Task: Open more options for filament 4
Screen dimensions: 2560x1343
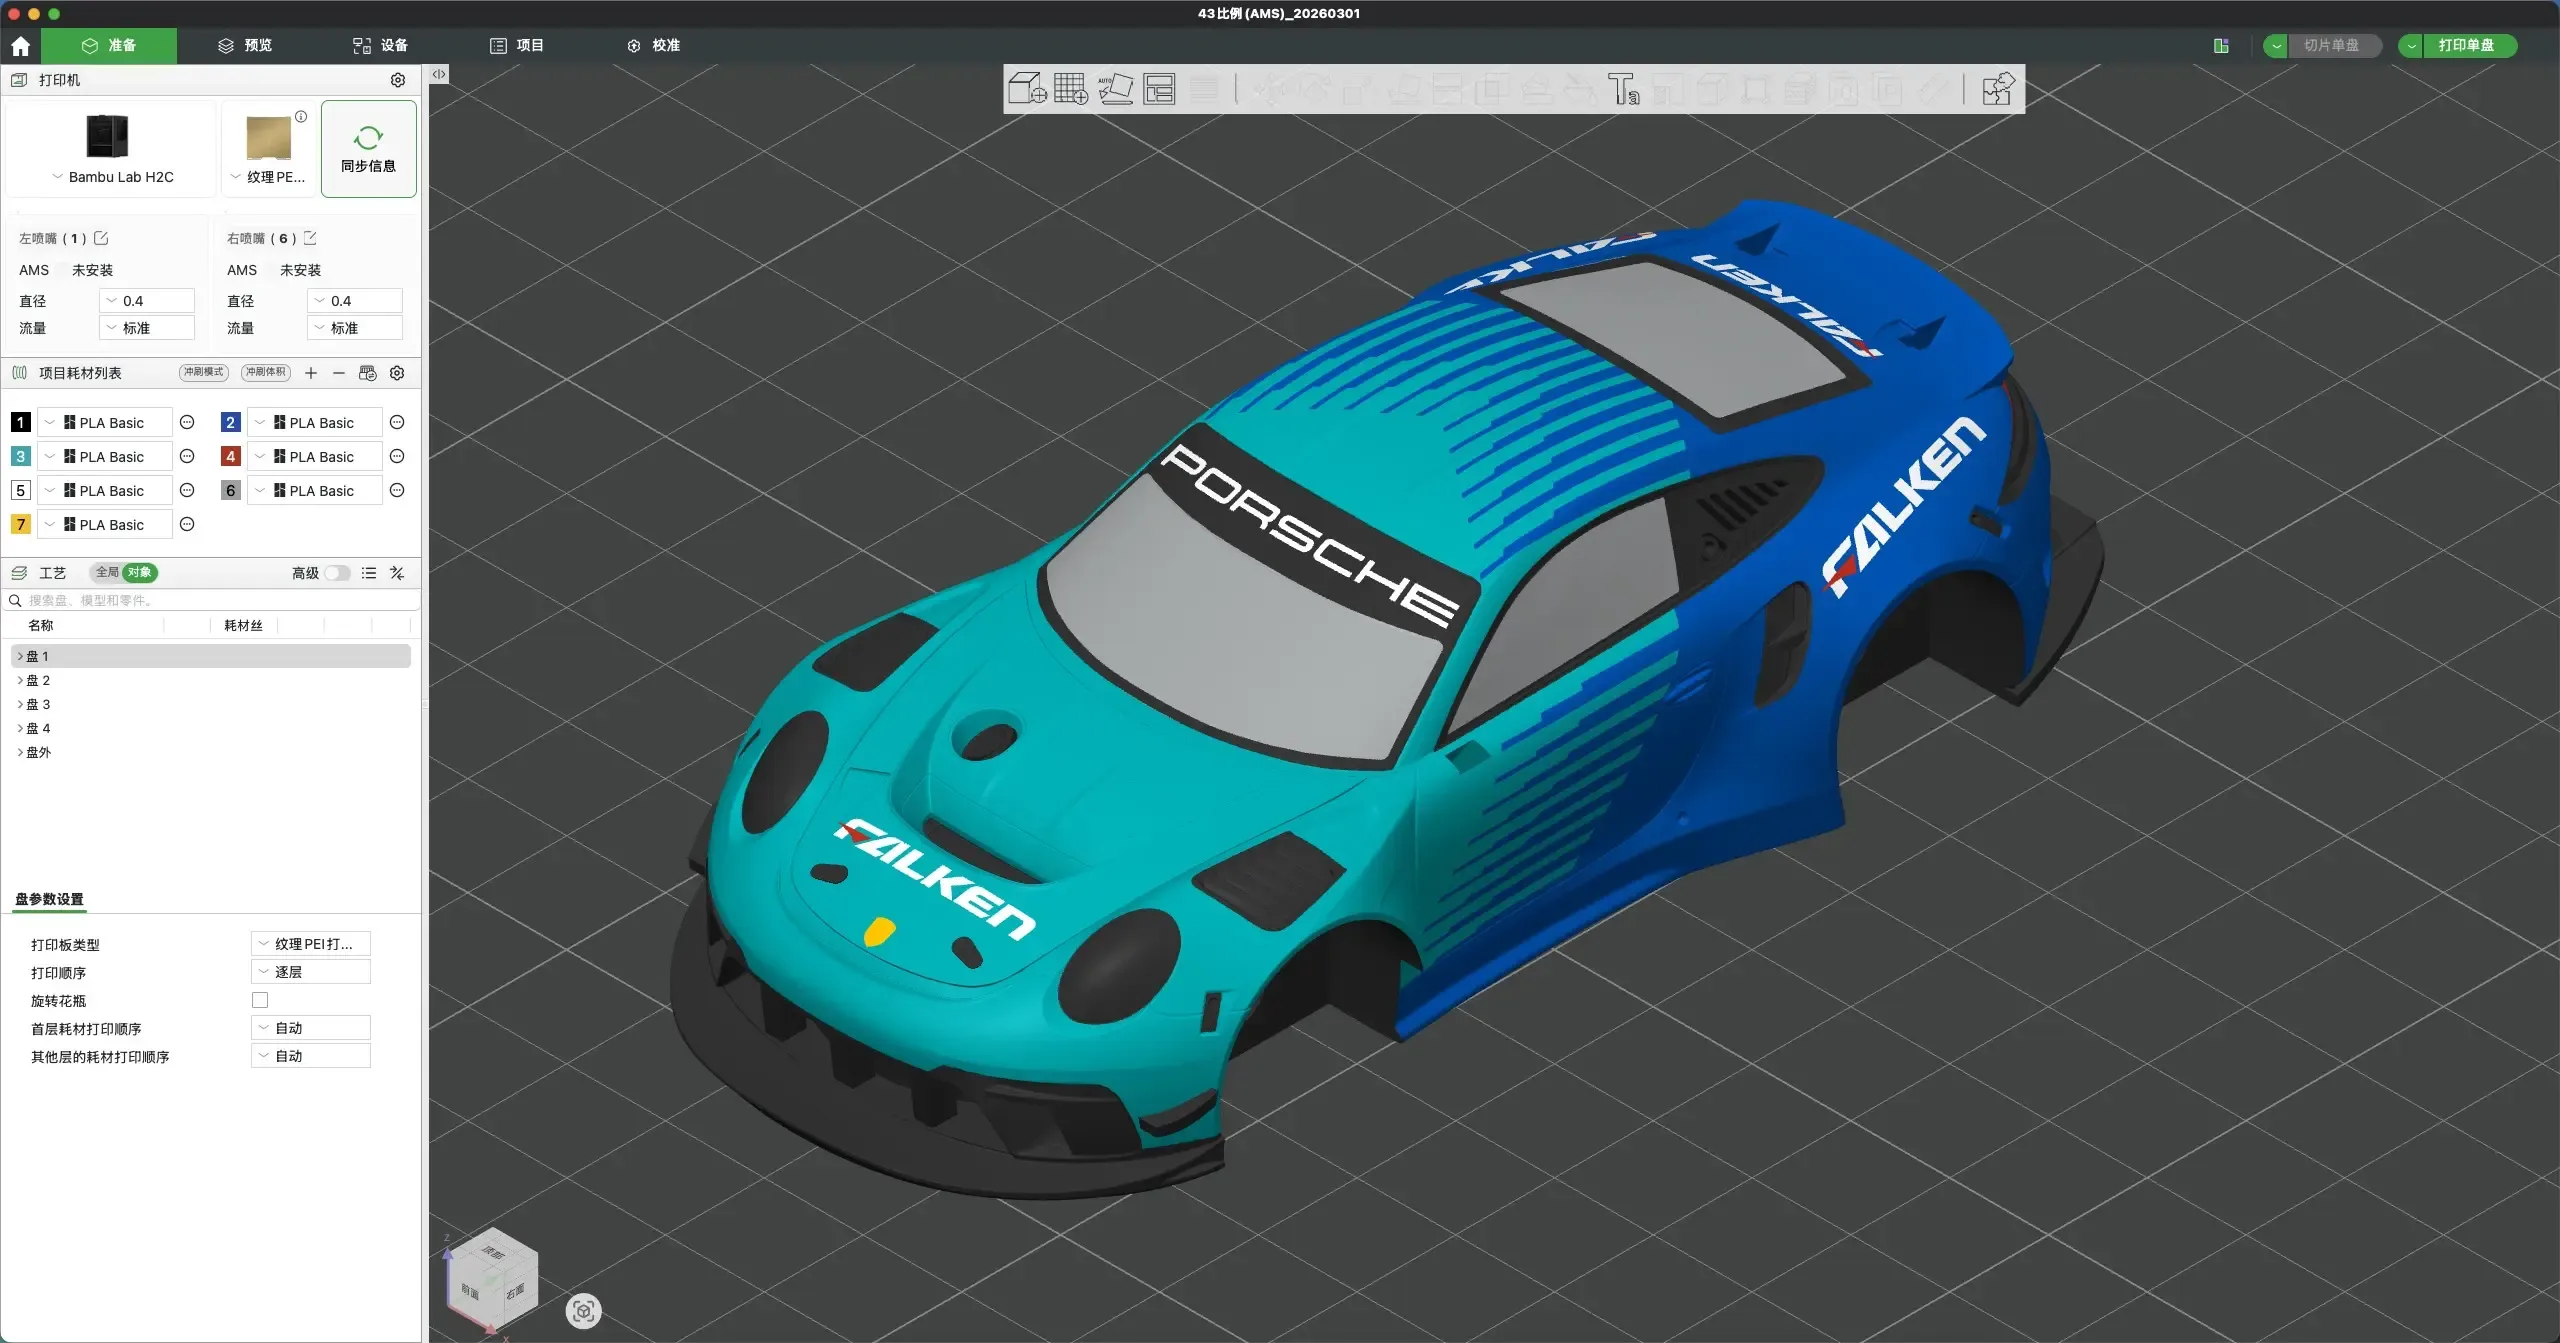Action: [397, 457]
